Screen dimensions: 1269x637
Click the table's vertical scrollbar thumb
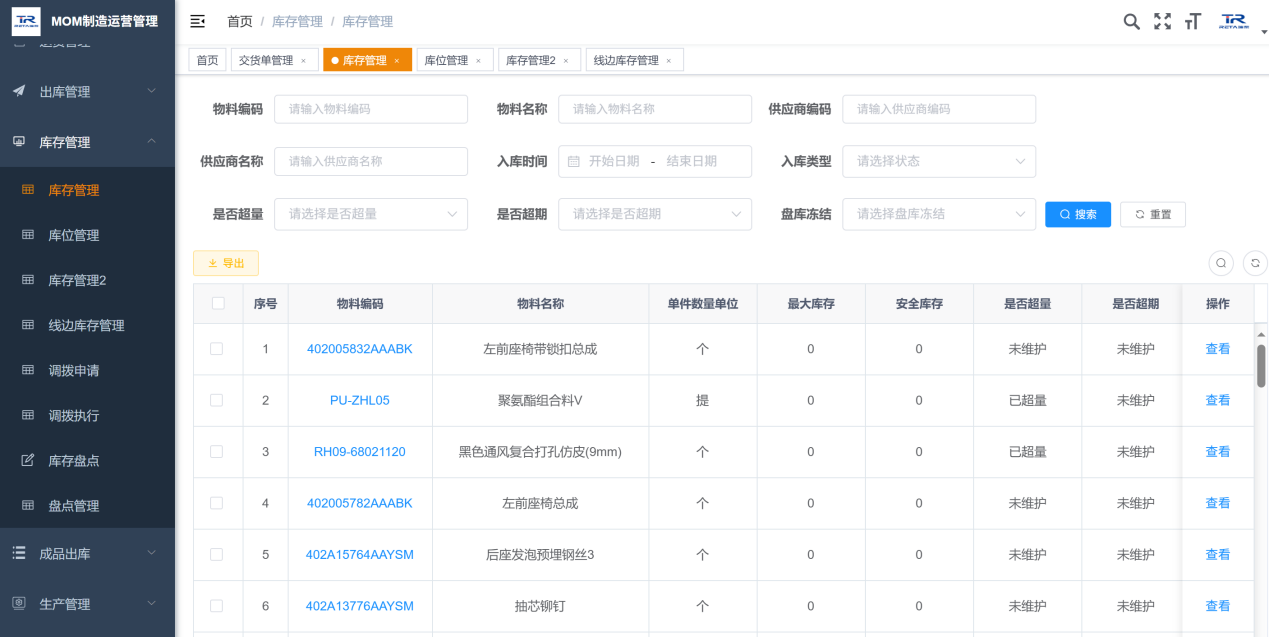click(x=1261, y=366)
